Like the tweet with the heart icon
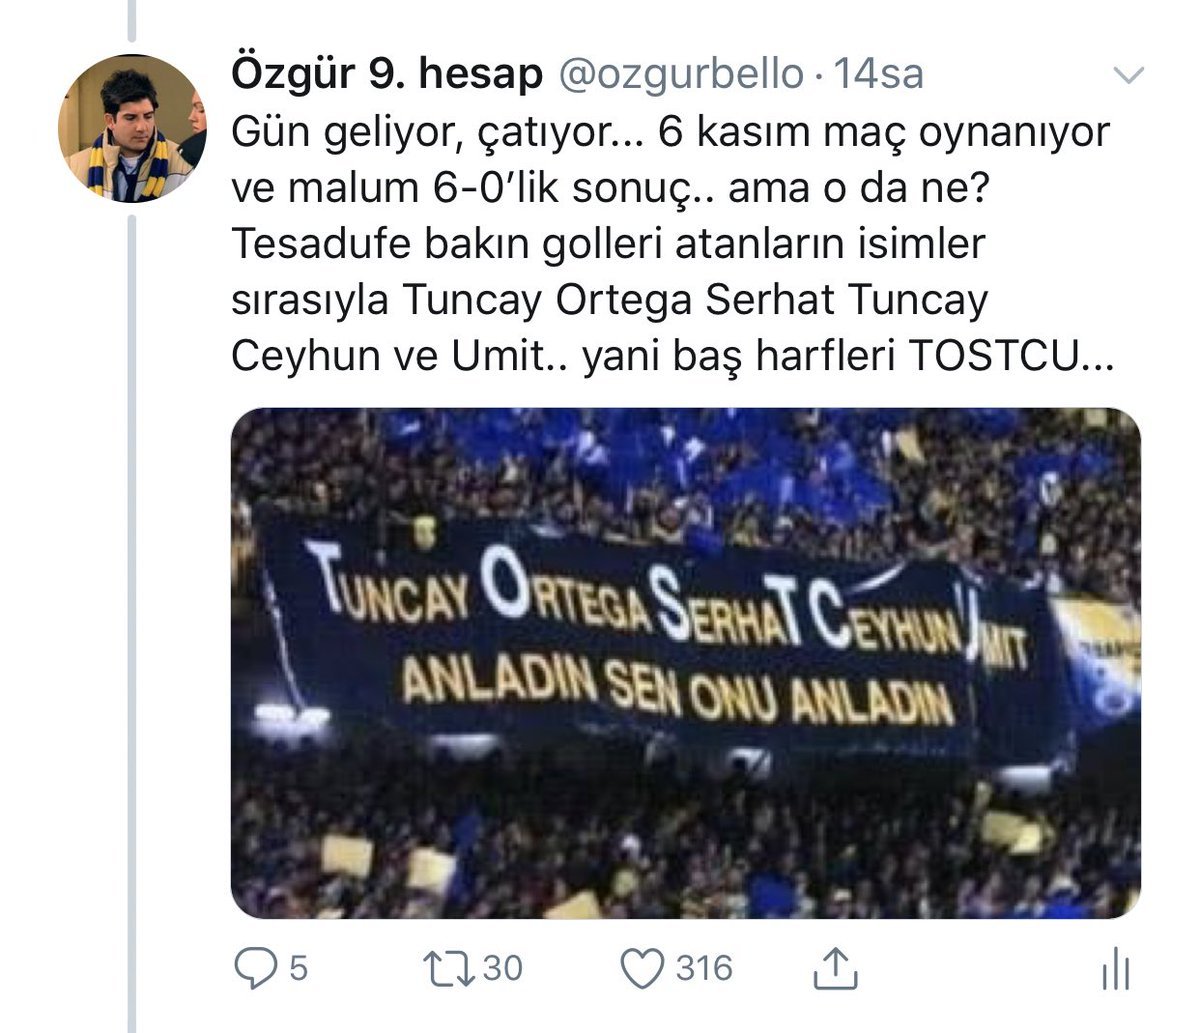1200x1033 pixels. click(x=643, y=968)
